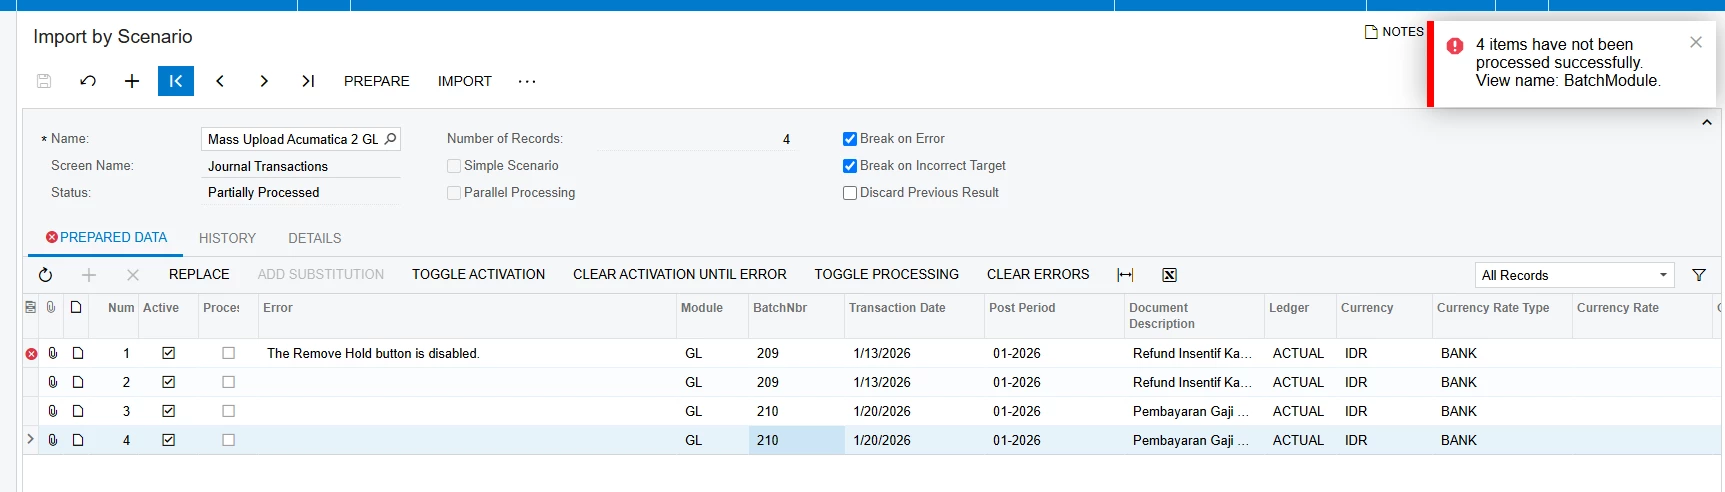This screenshot has height=492, width=1725.
Task: Toggle Active checkbox for row 2
Action: click(x=169, y=382)
